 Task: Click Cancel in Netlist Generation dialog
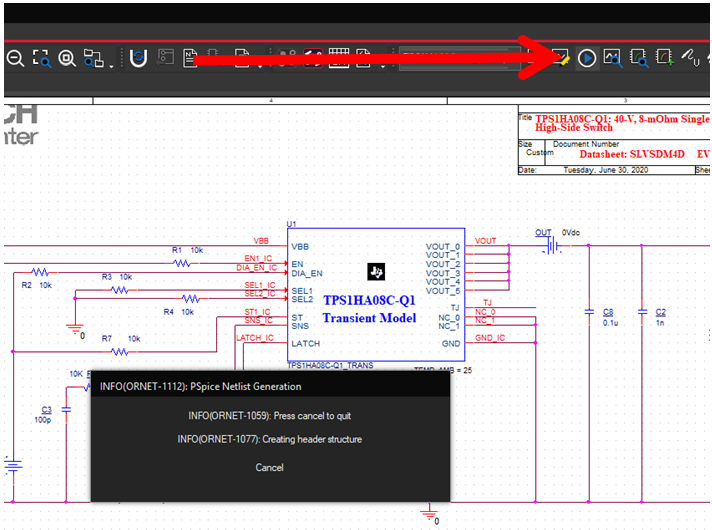tap(269, 467)
